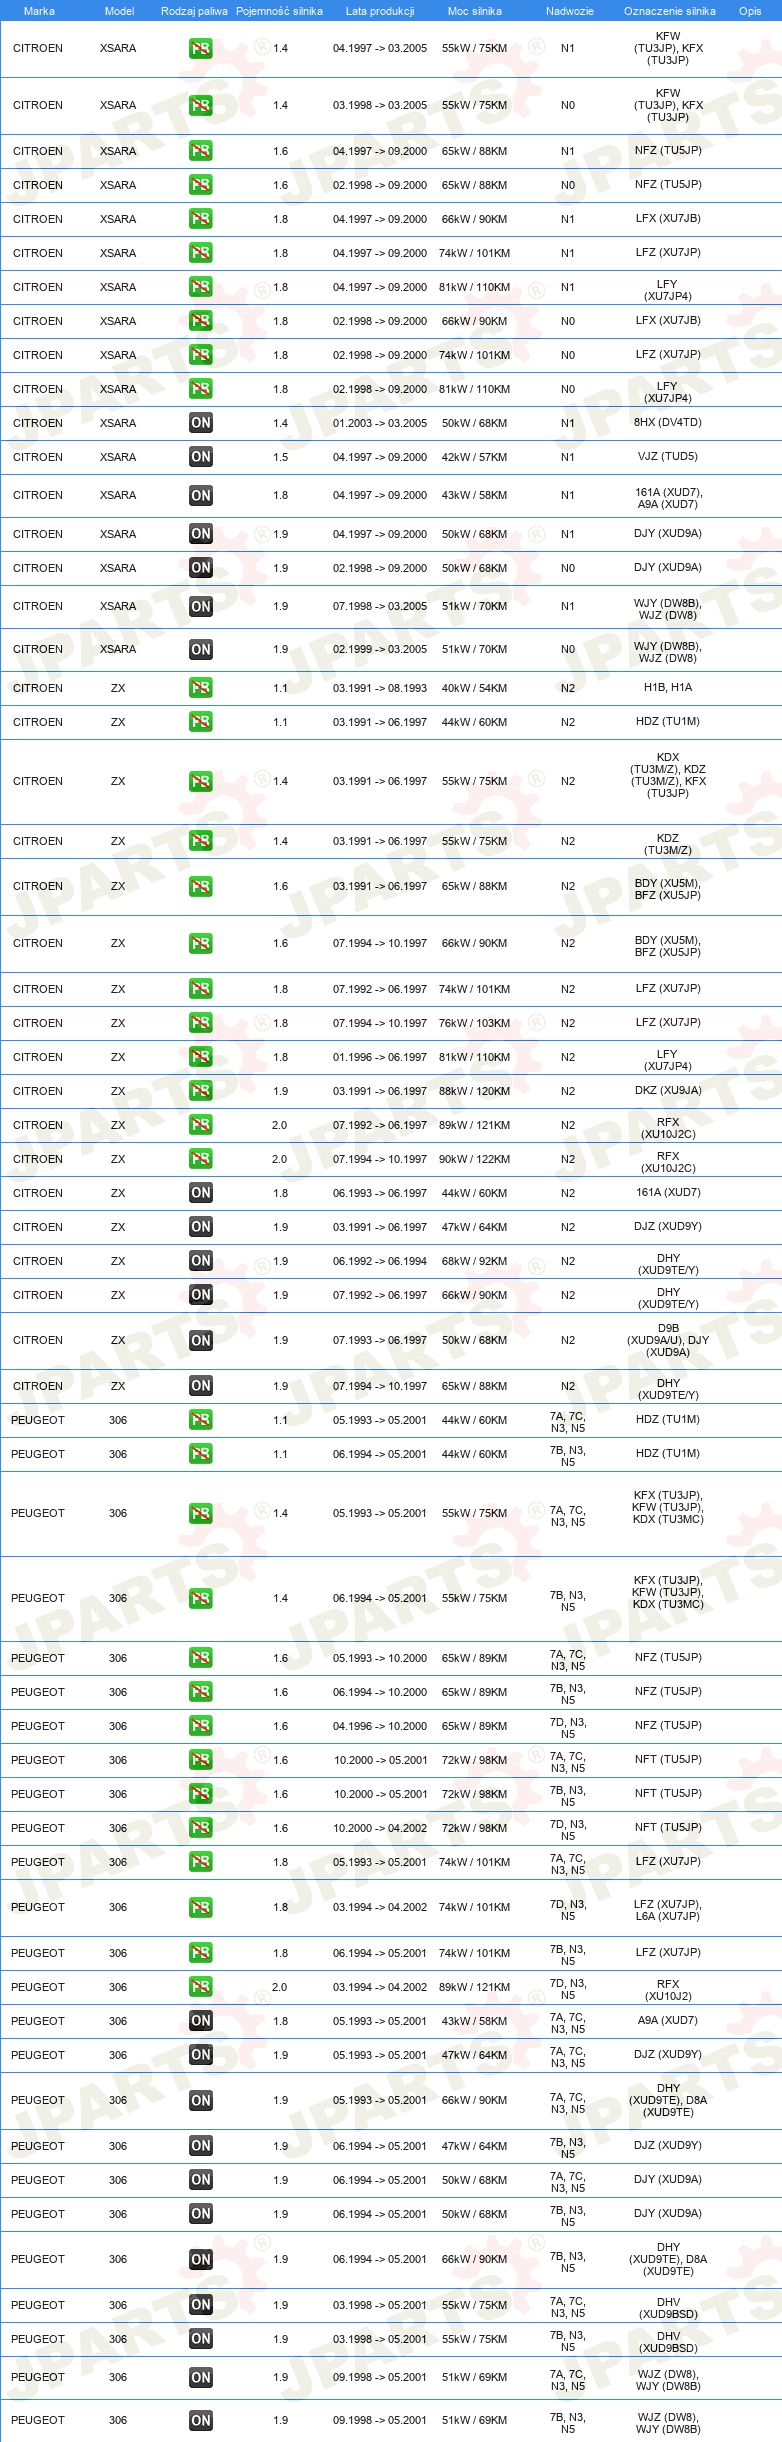Select the 88kW / 120KM power cell
This screenshot has height=2442, width=782.
coord(475,1091)
